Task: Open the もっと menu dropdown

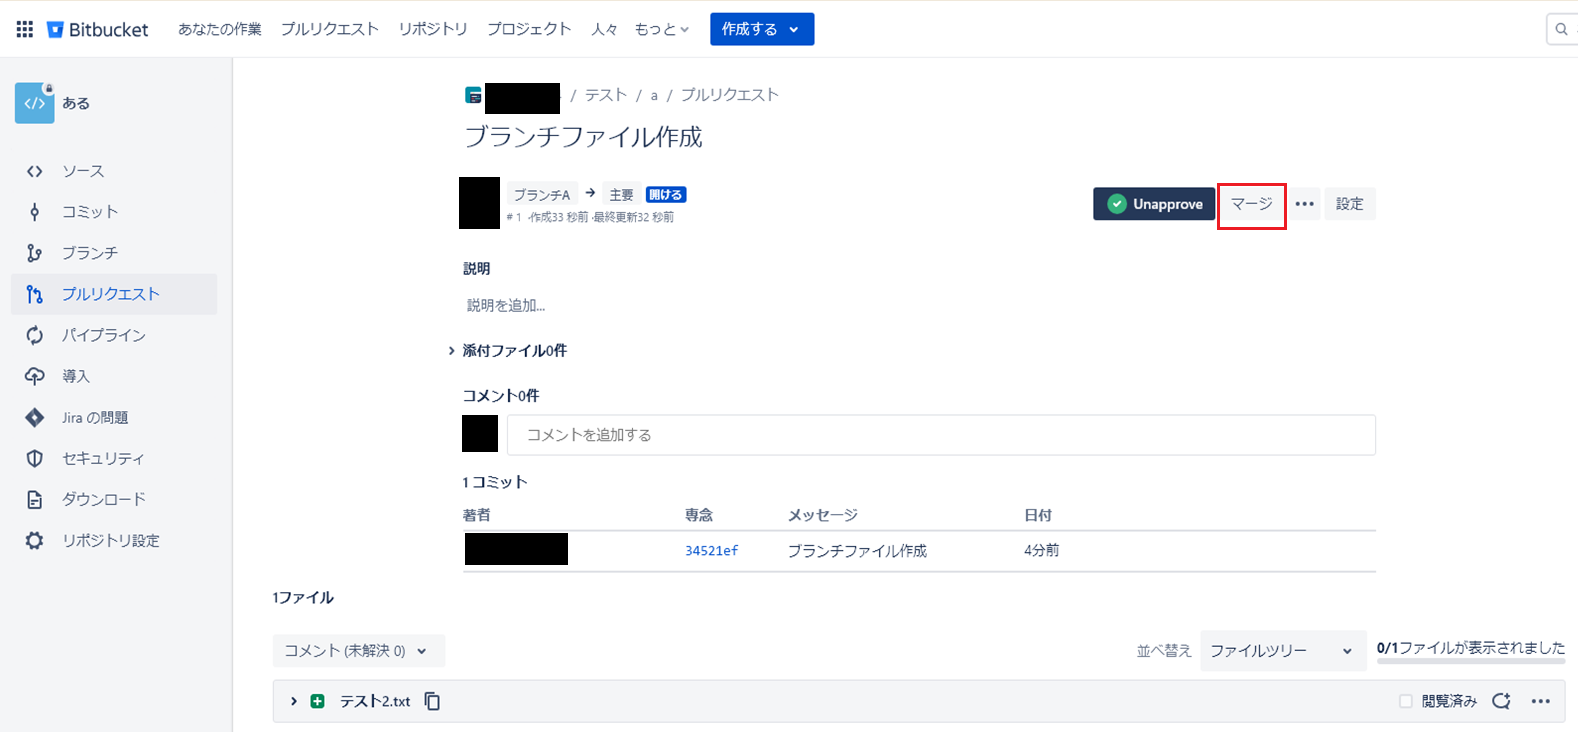Action: click(x=662, y=29)
